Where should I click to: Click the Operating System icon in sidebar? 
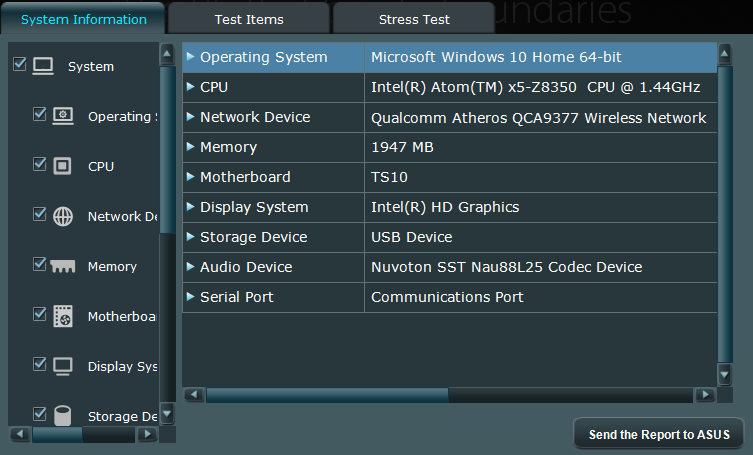pos(63,116)
